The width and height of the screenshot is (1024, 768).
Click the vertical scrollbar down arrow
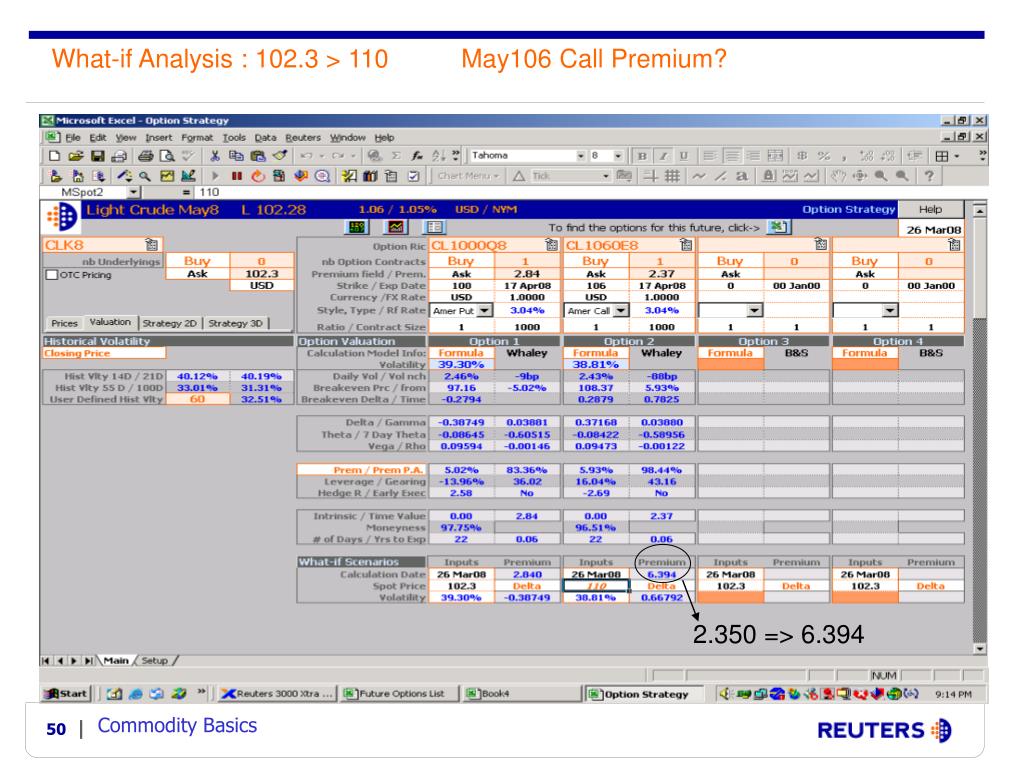(x=979, y=649)
